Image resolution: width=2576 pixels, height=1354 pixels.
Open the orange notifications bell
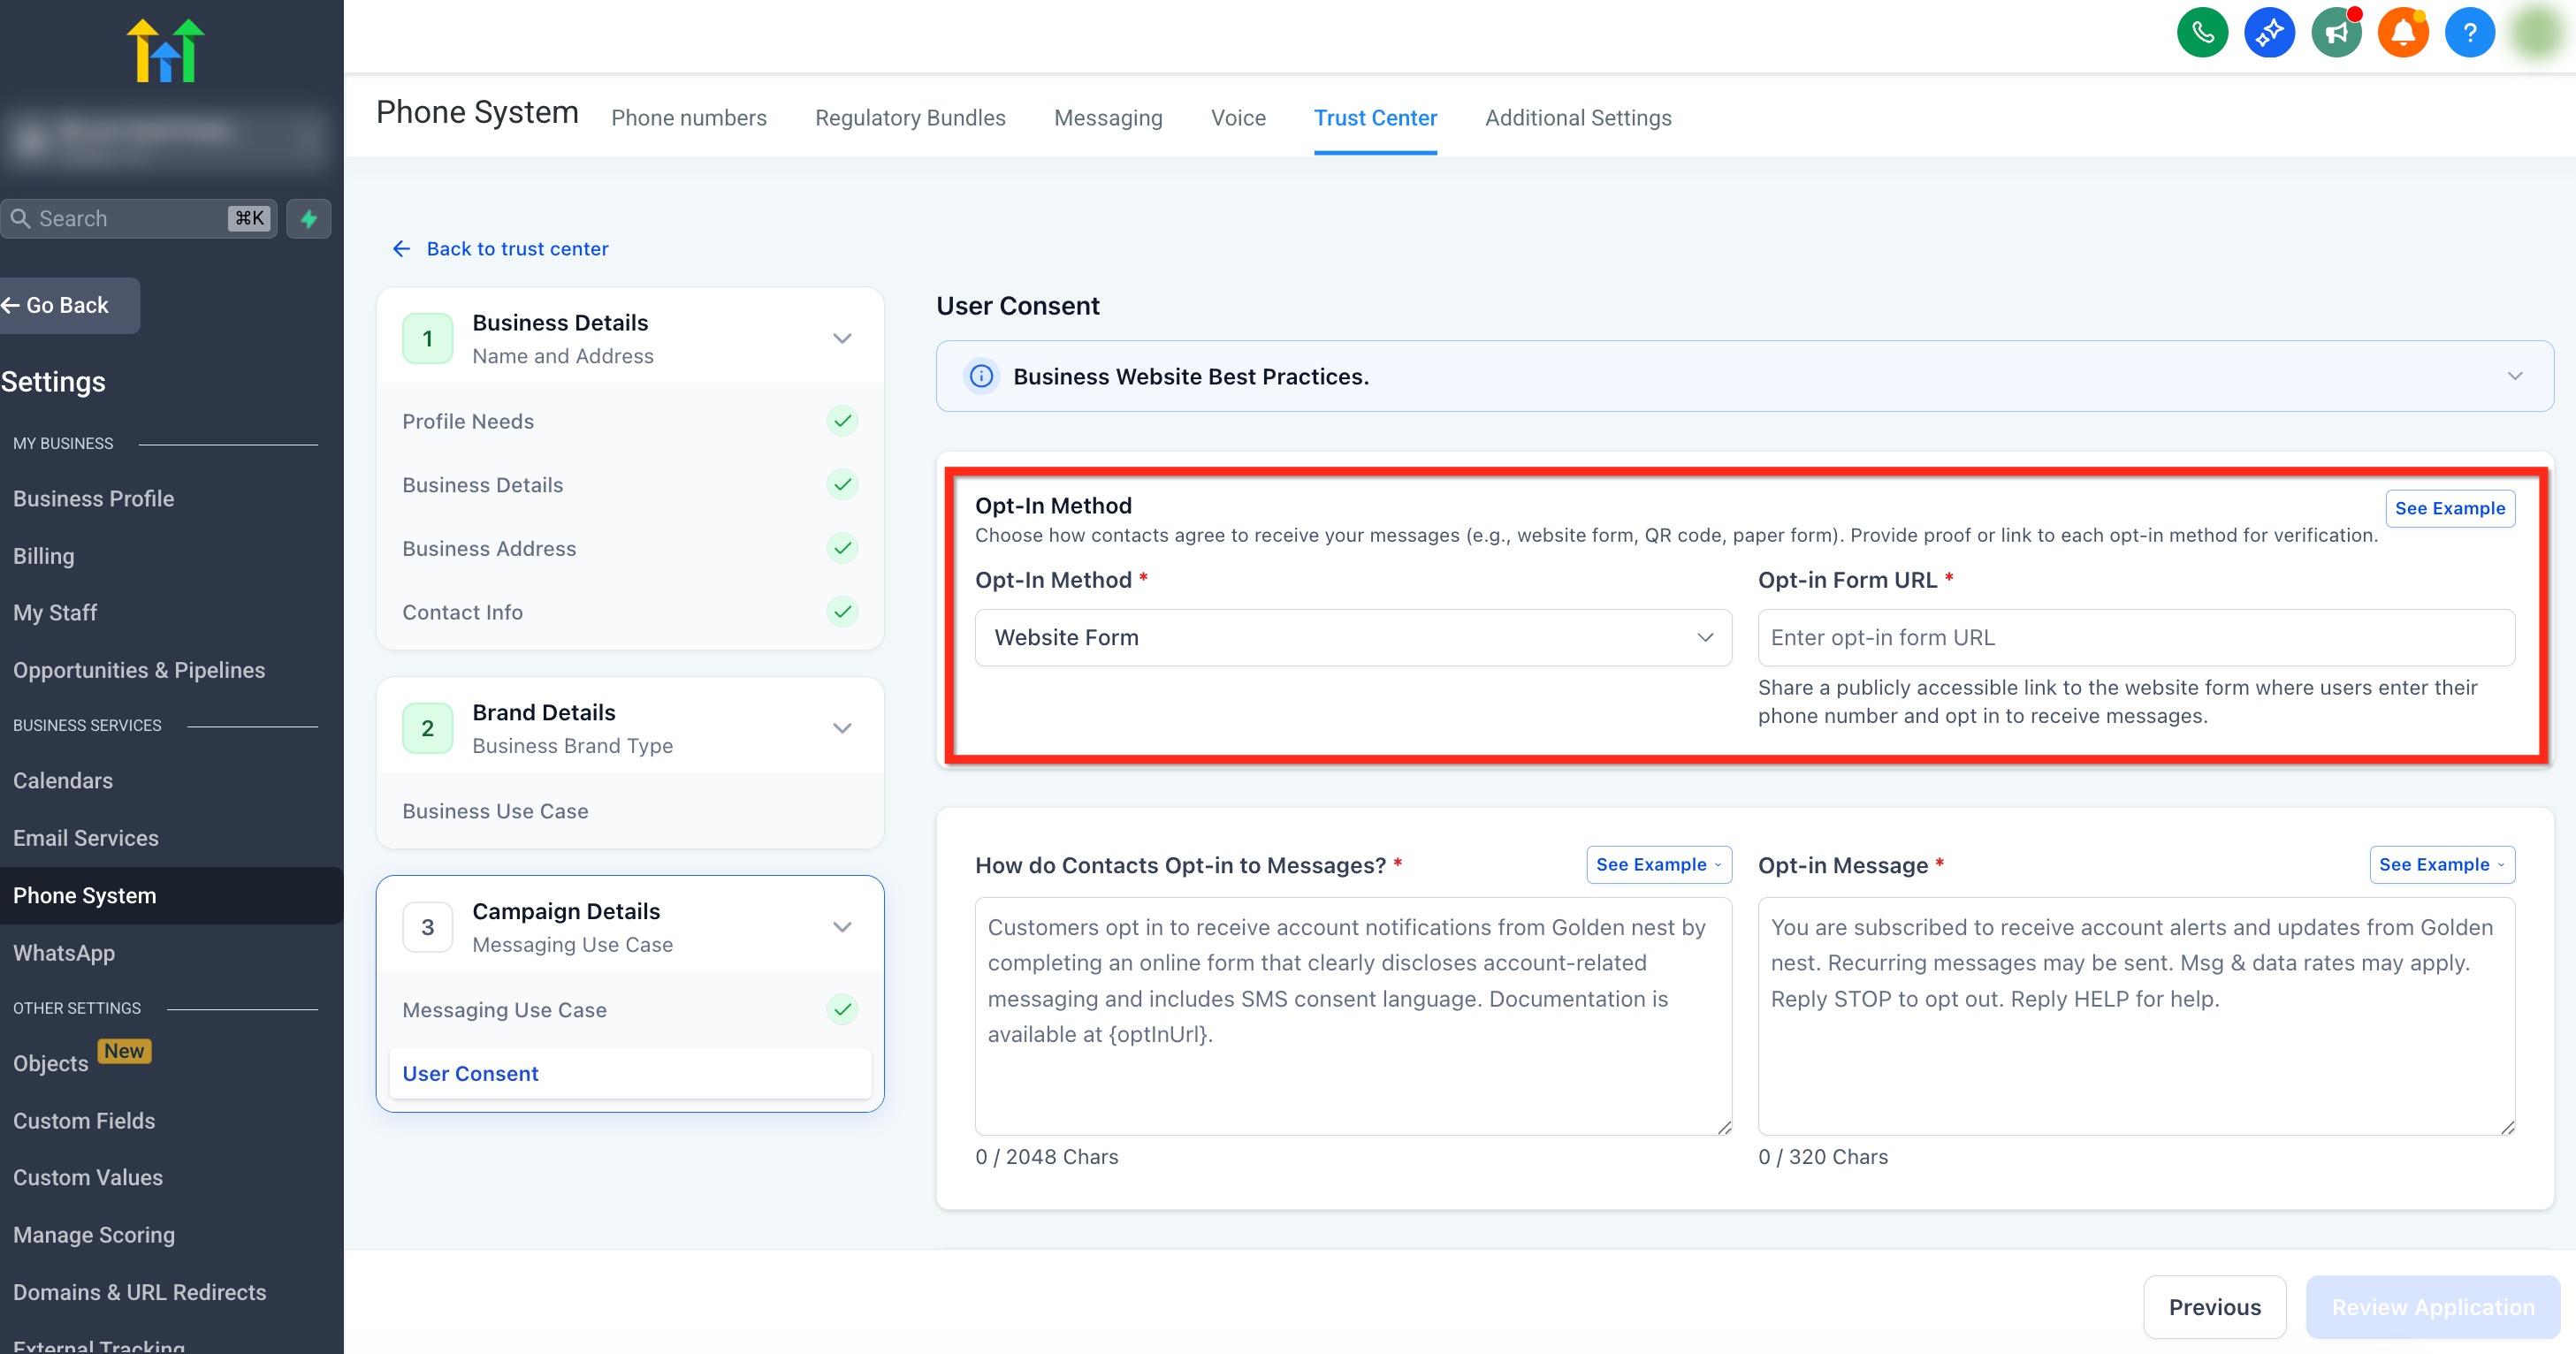[2403, 33]
